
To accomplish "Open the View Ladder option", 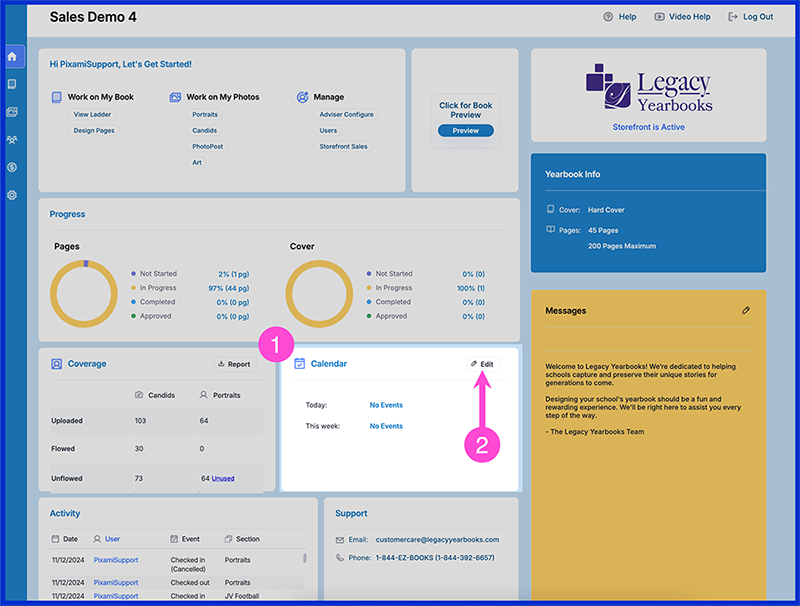I will (x=92, y=114).
